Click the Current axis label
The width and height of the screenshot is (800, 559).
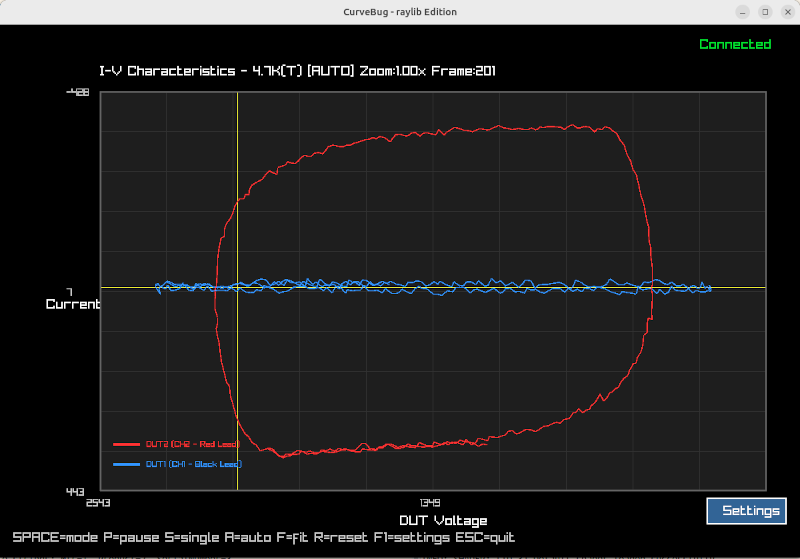tap(73, 304)
